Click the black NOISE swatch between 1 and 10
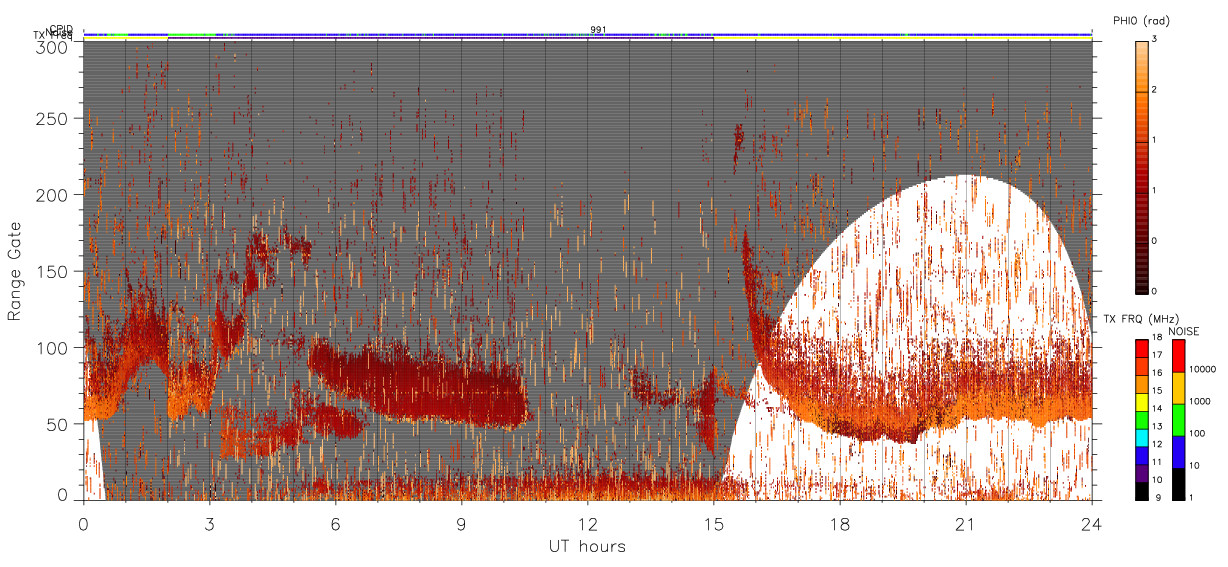Image resolution: width=1228 pixels, height=567 pixels. point(1178,483)
